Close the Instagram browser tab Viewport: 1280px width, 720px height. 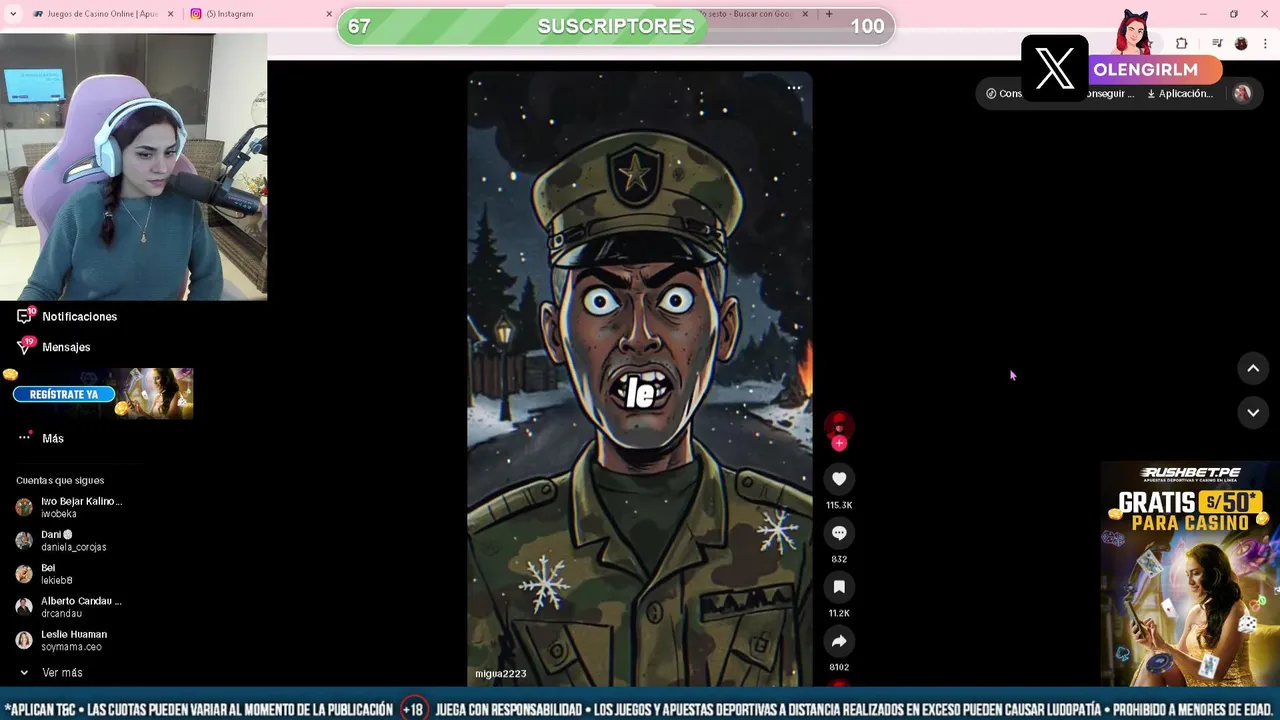click(329, 14)
